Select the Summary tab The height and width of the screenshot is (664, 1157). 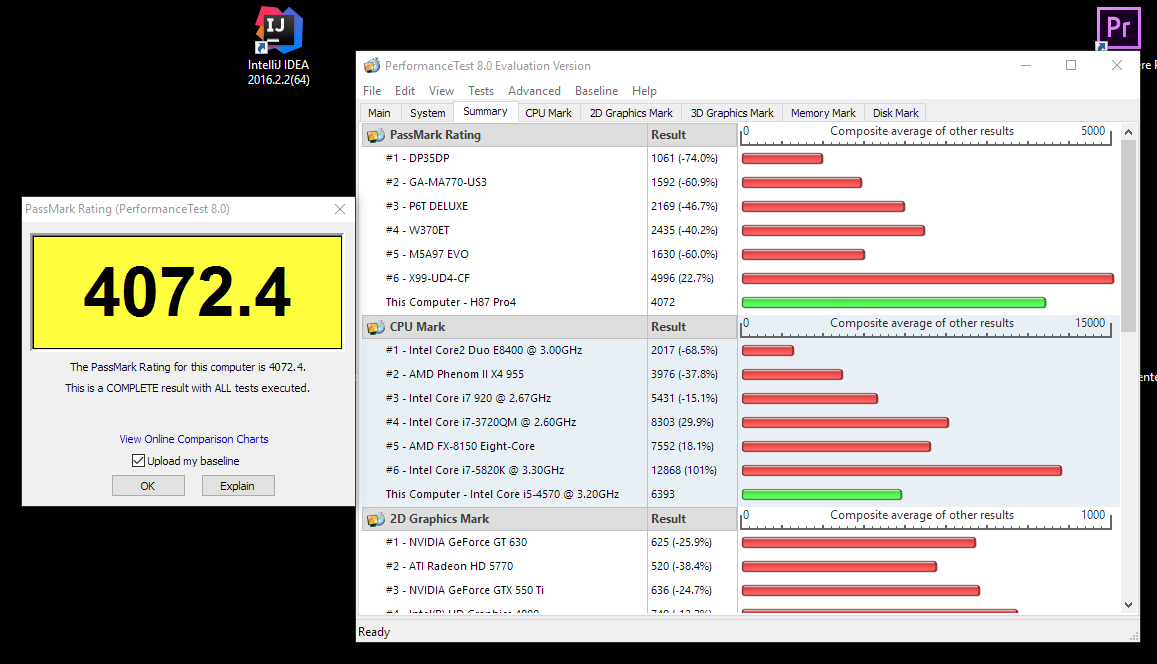point(485,111)
